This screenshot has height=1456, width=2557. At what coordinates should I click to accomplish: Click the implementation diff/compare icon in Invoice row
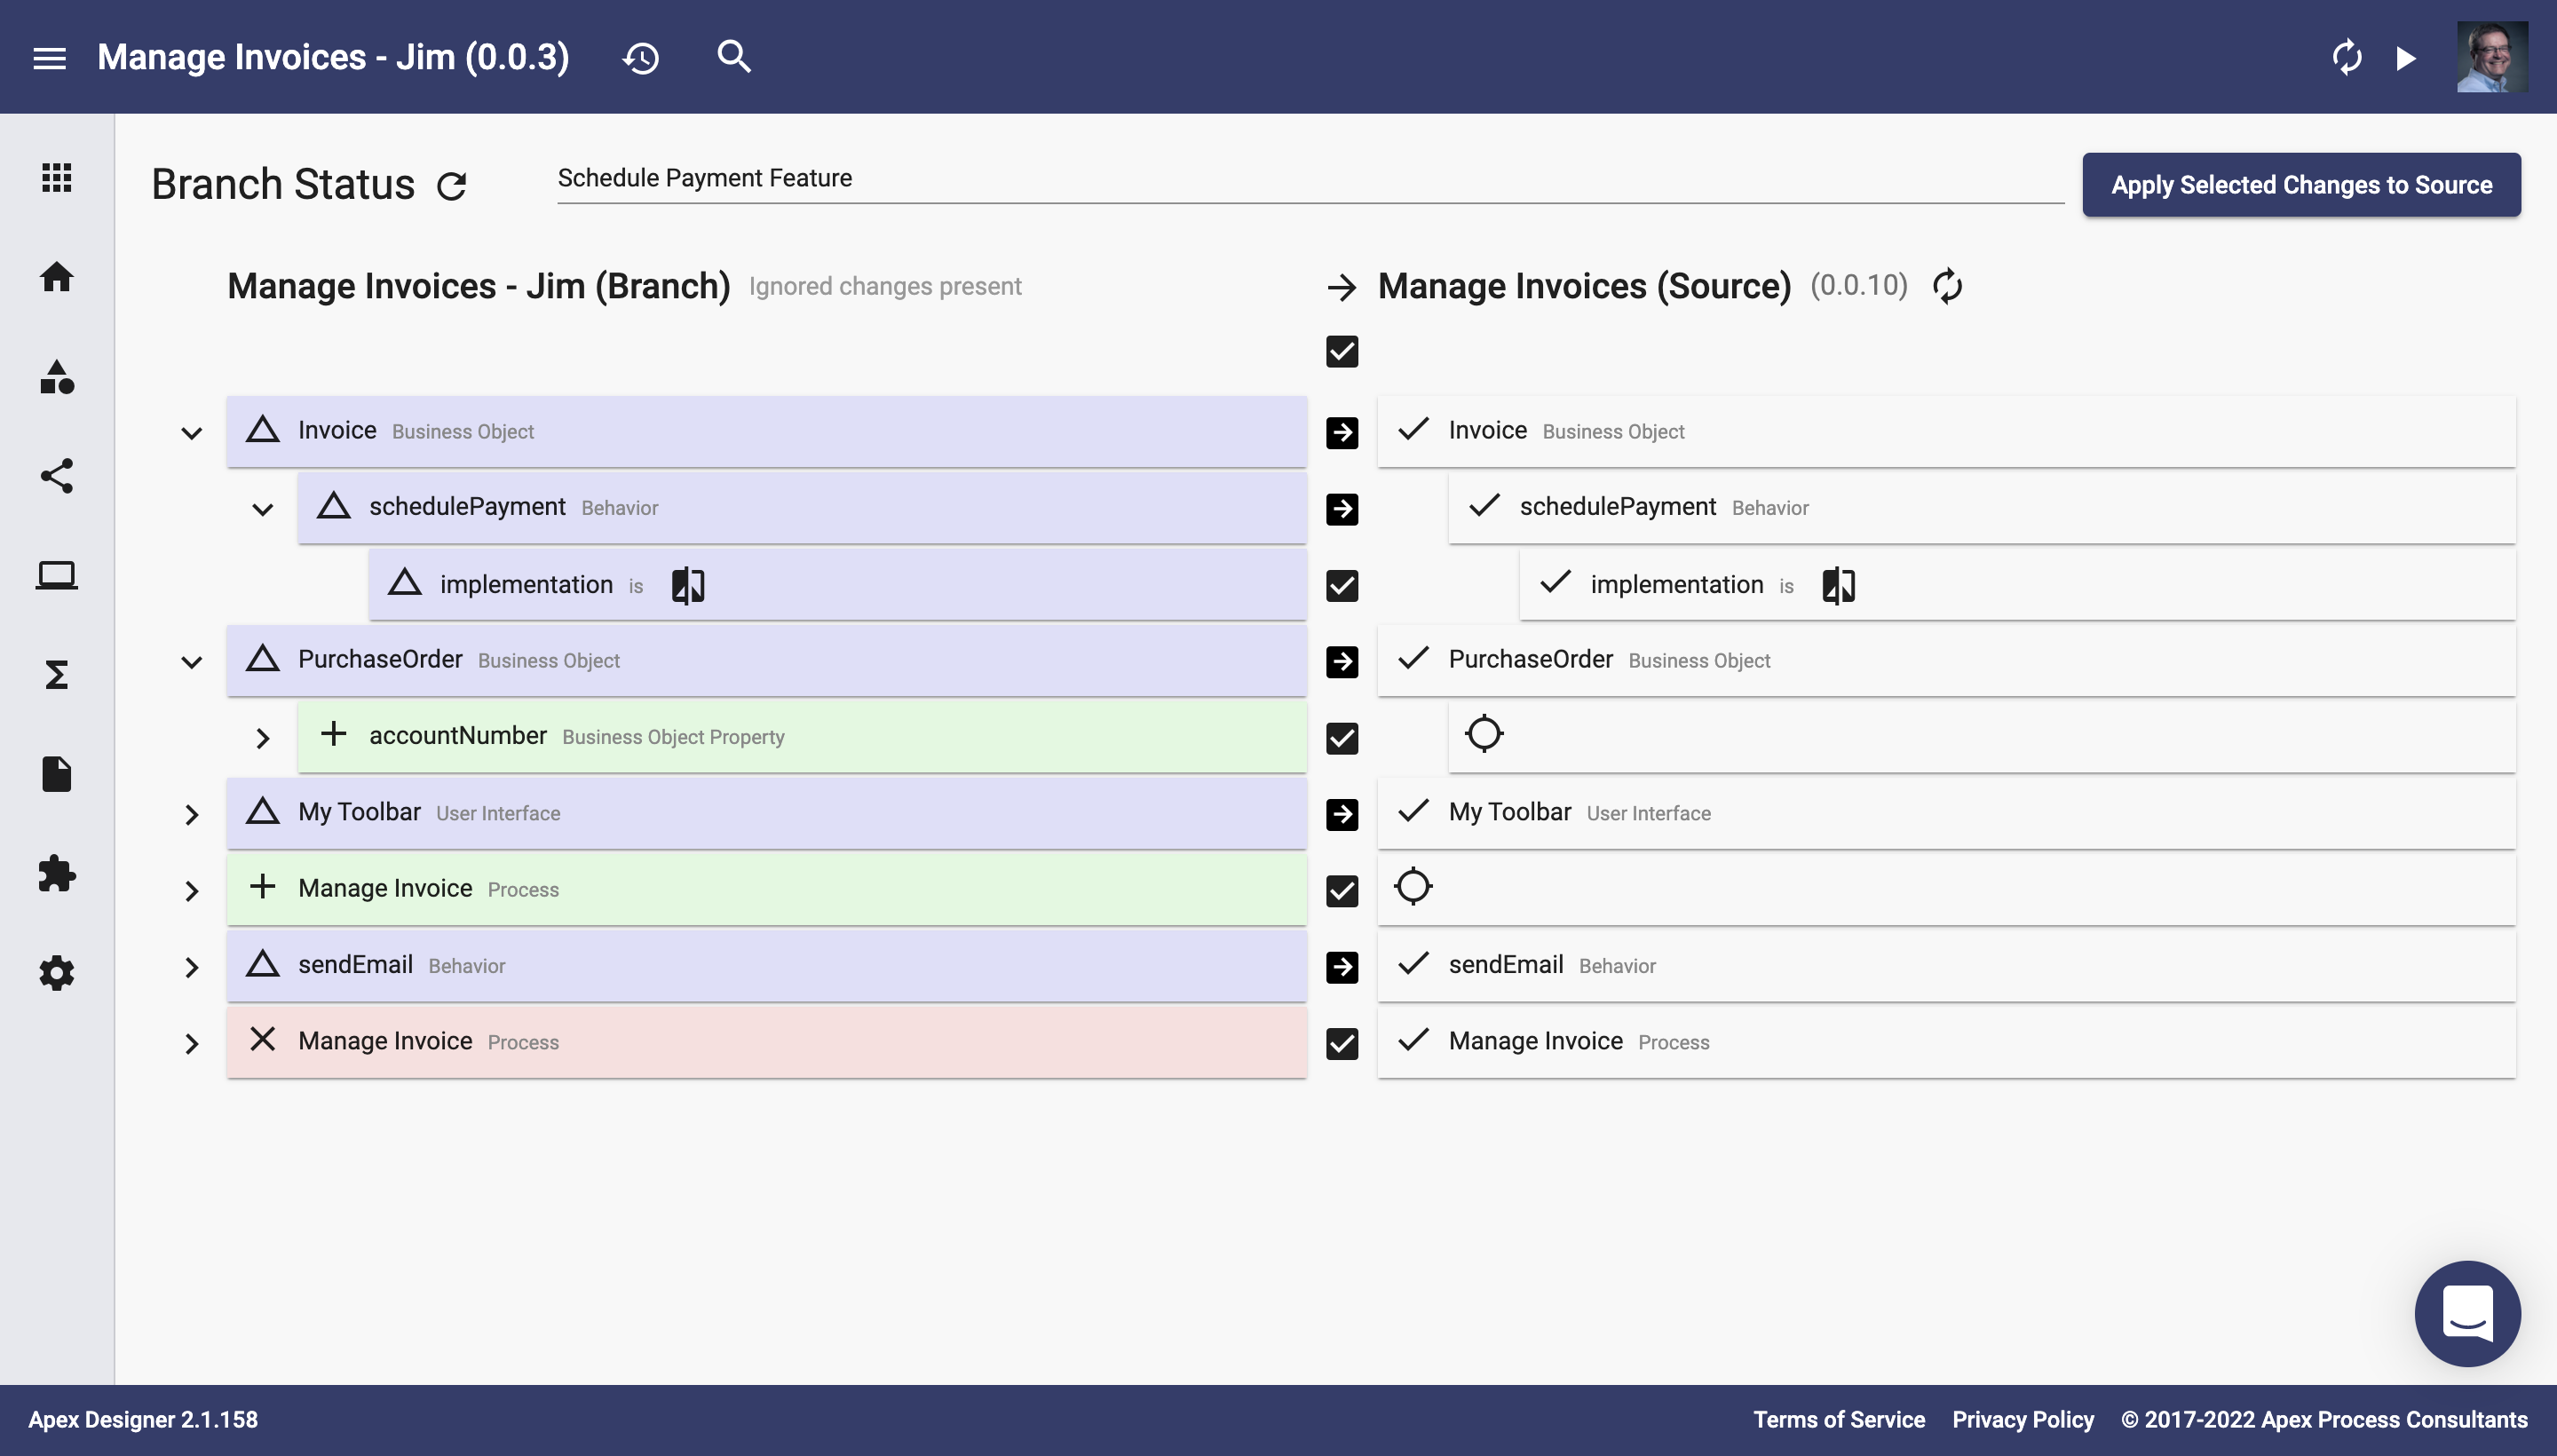(x=686, y=583)
